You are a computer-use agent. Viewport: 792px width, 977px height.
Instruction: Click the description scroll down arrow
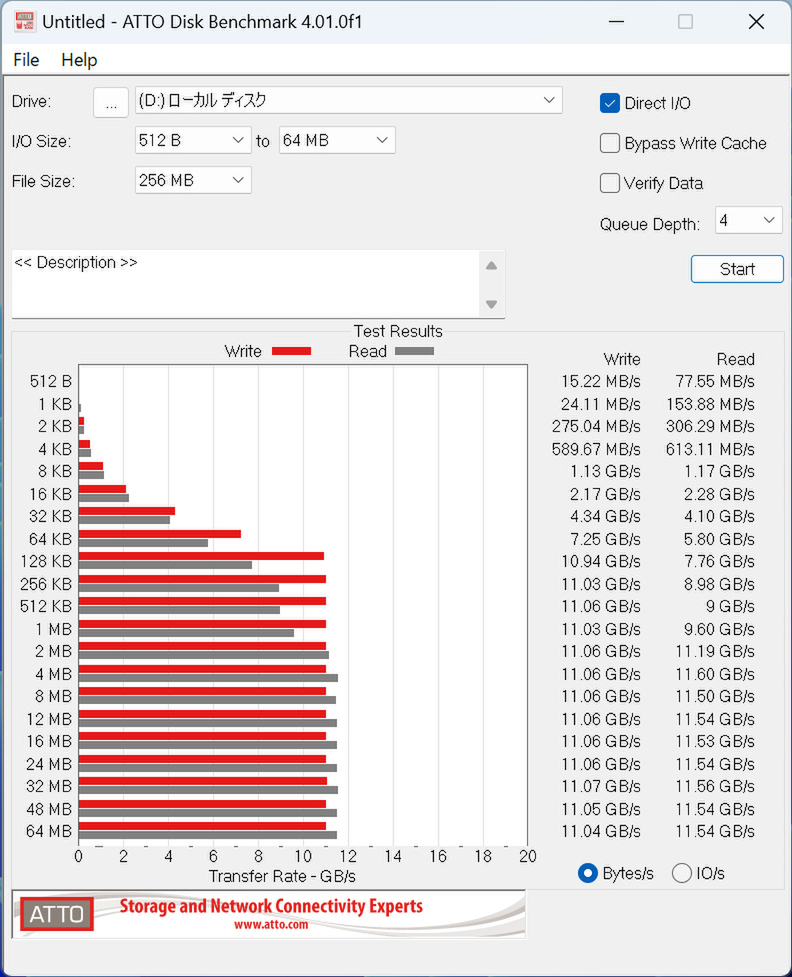pos(492,304)
